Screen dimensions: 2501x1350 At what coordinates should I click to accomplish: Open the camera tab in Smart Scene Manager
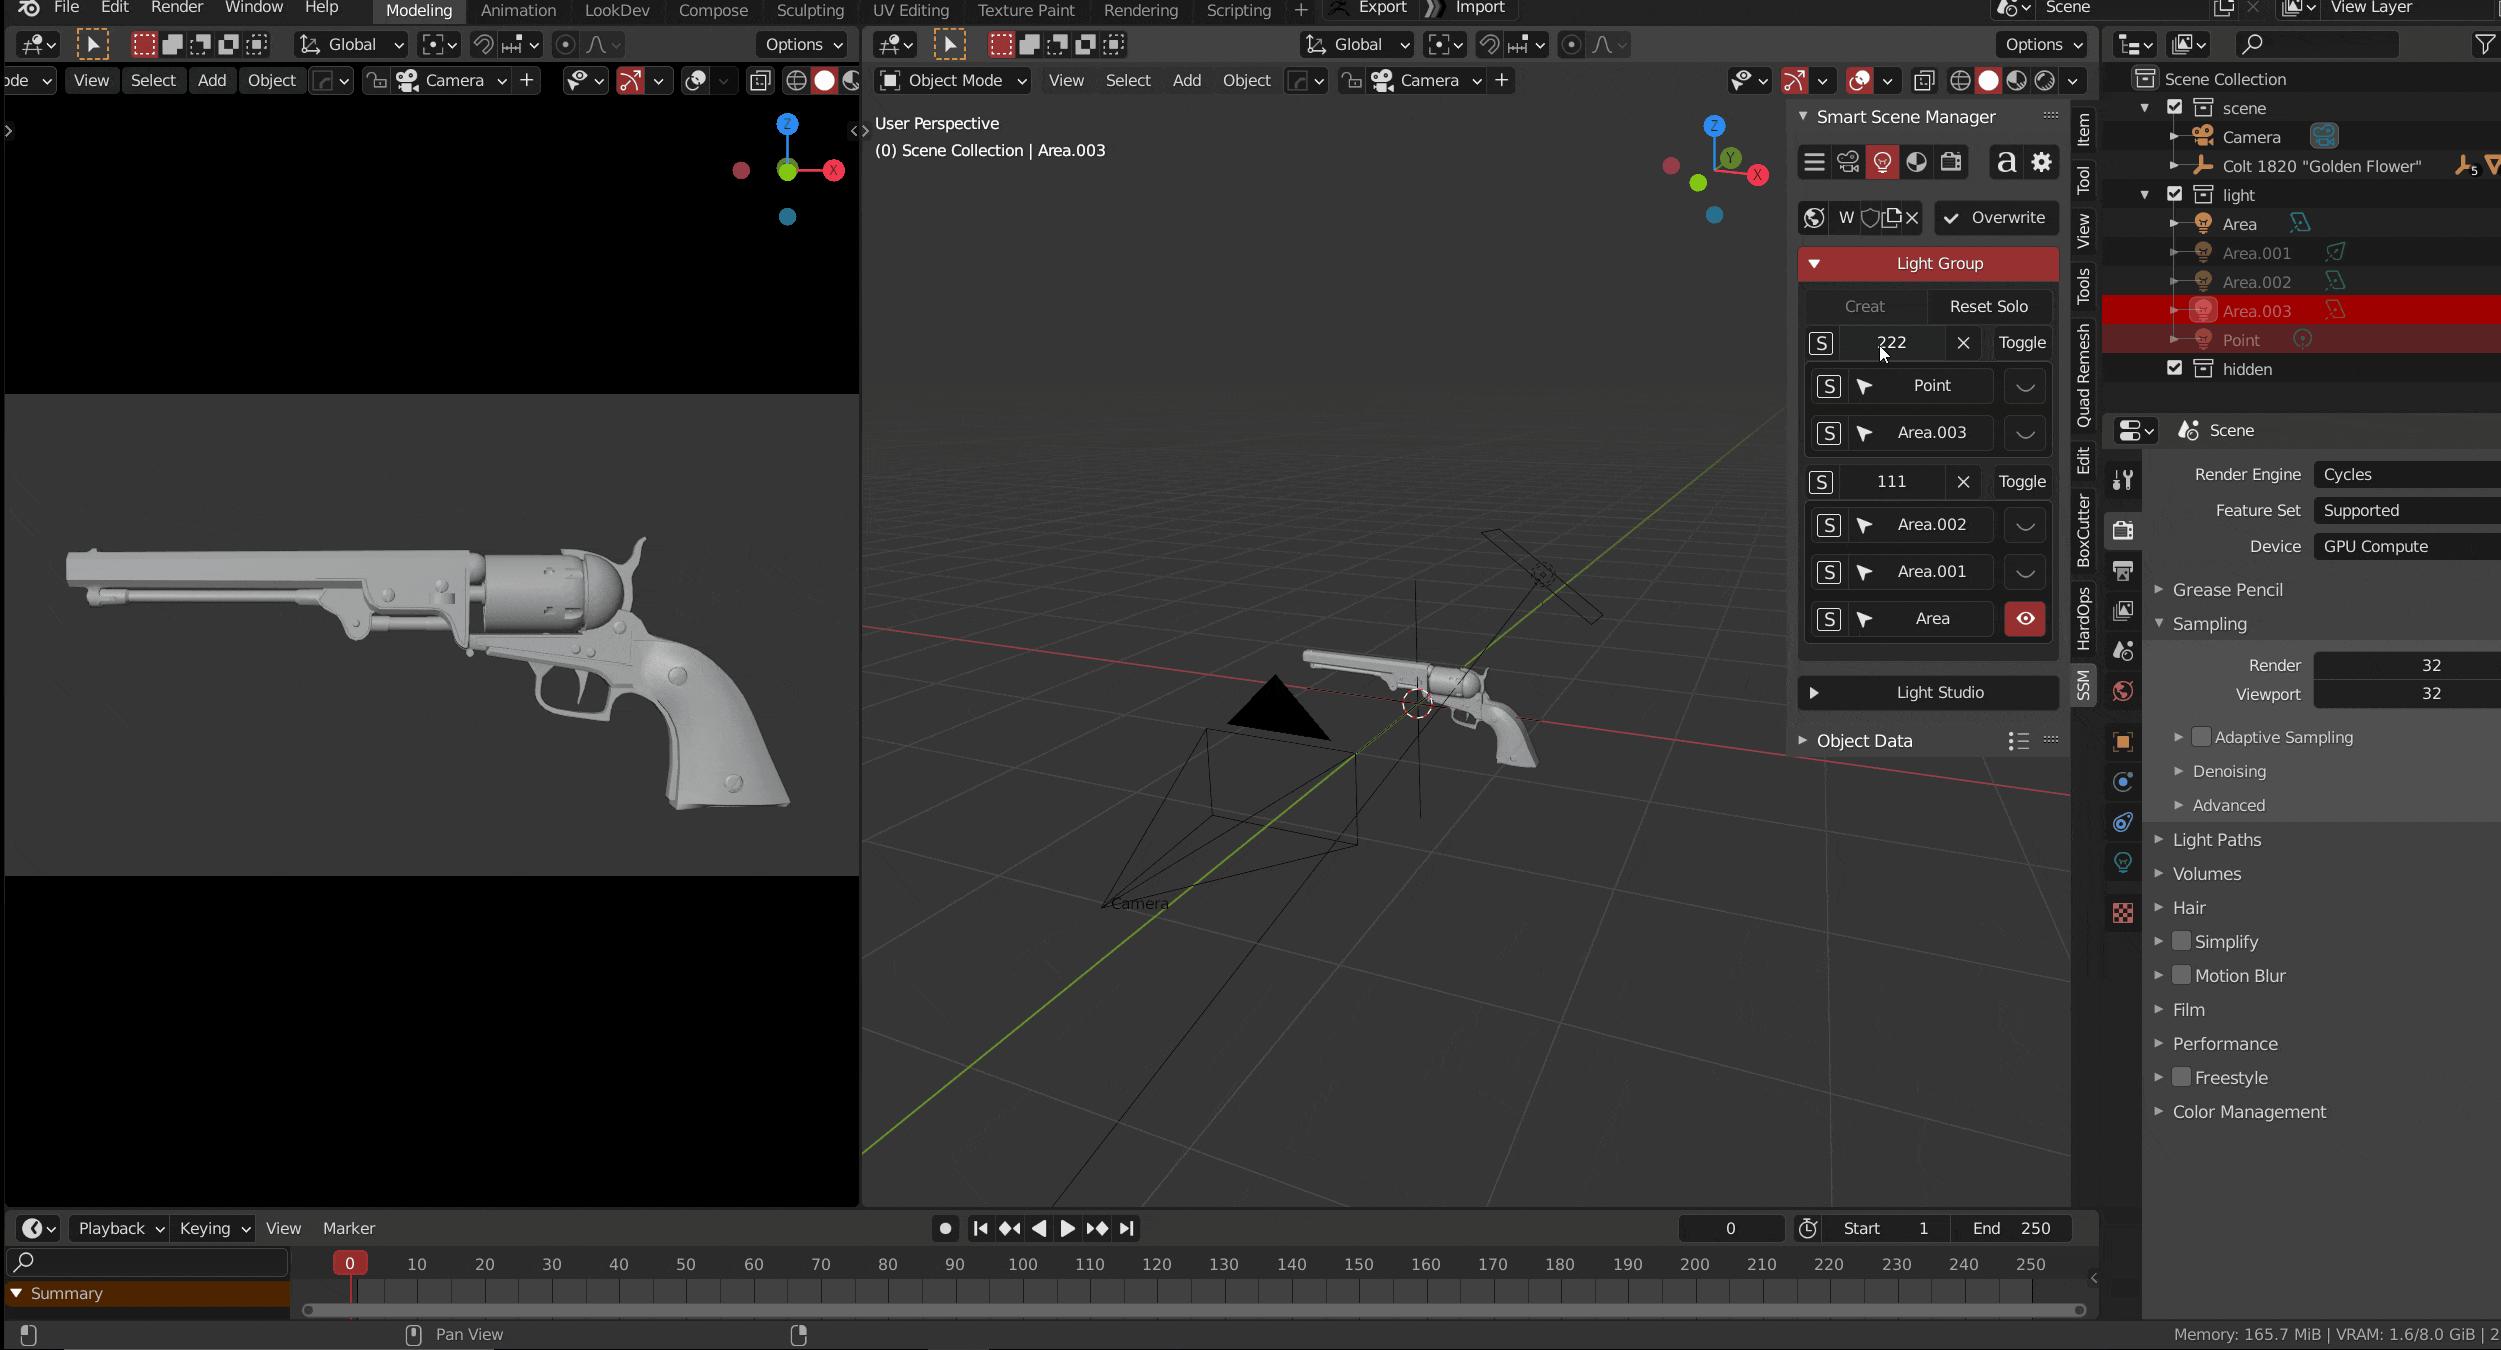1849,162
